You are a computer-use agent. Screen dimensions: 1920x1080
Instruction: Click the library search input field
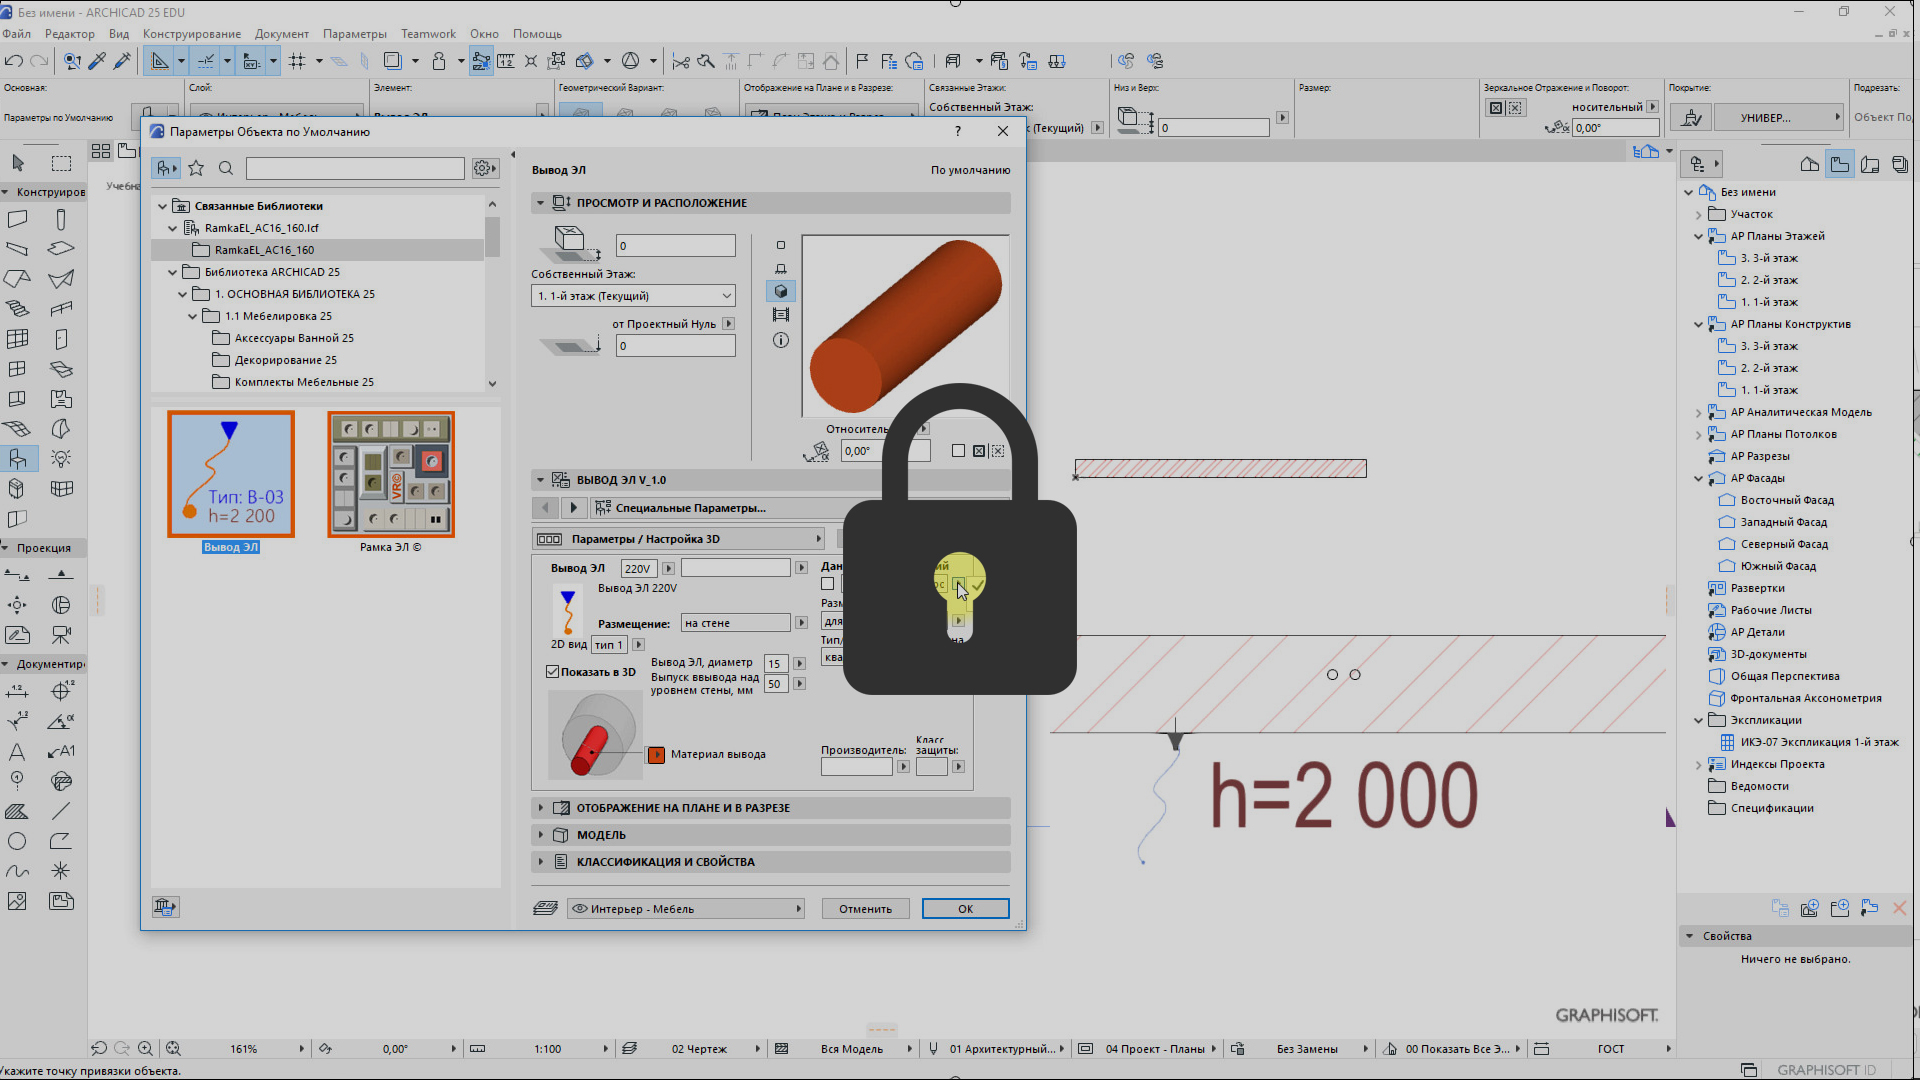pos(355,168)
